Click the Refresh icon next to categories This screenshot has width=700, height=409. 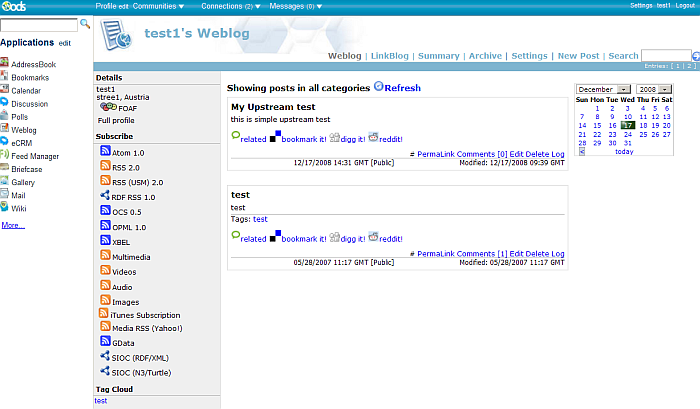[379, 87]
